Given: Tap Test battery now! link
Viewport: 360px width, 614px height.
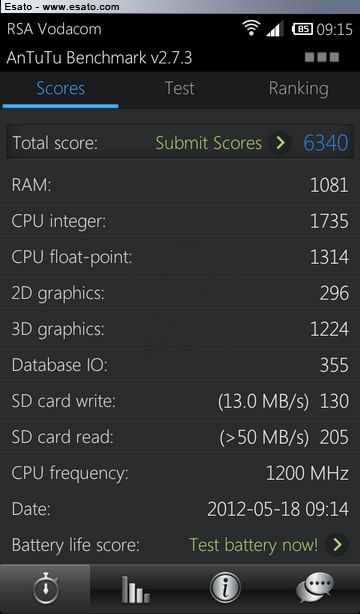Looking at the screenshot, I should (253, 545).
